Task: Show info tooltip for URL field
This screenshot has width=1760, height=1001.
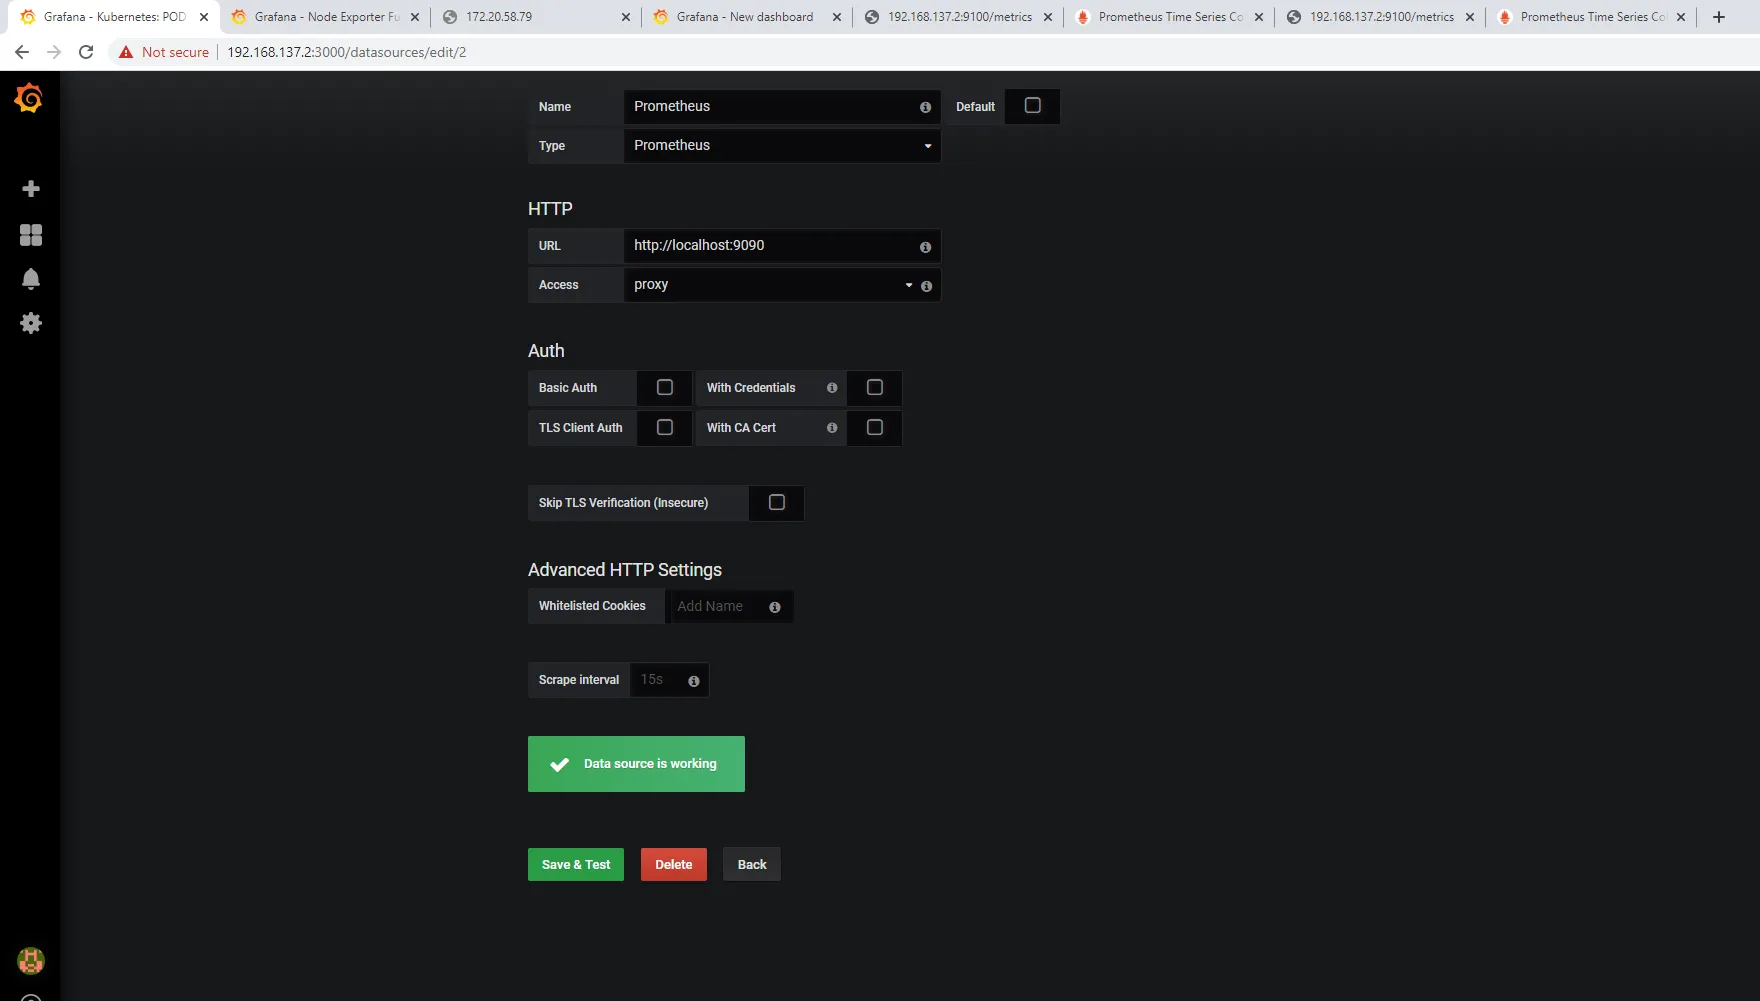Action: tap(925, 247)
